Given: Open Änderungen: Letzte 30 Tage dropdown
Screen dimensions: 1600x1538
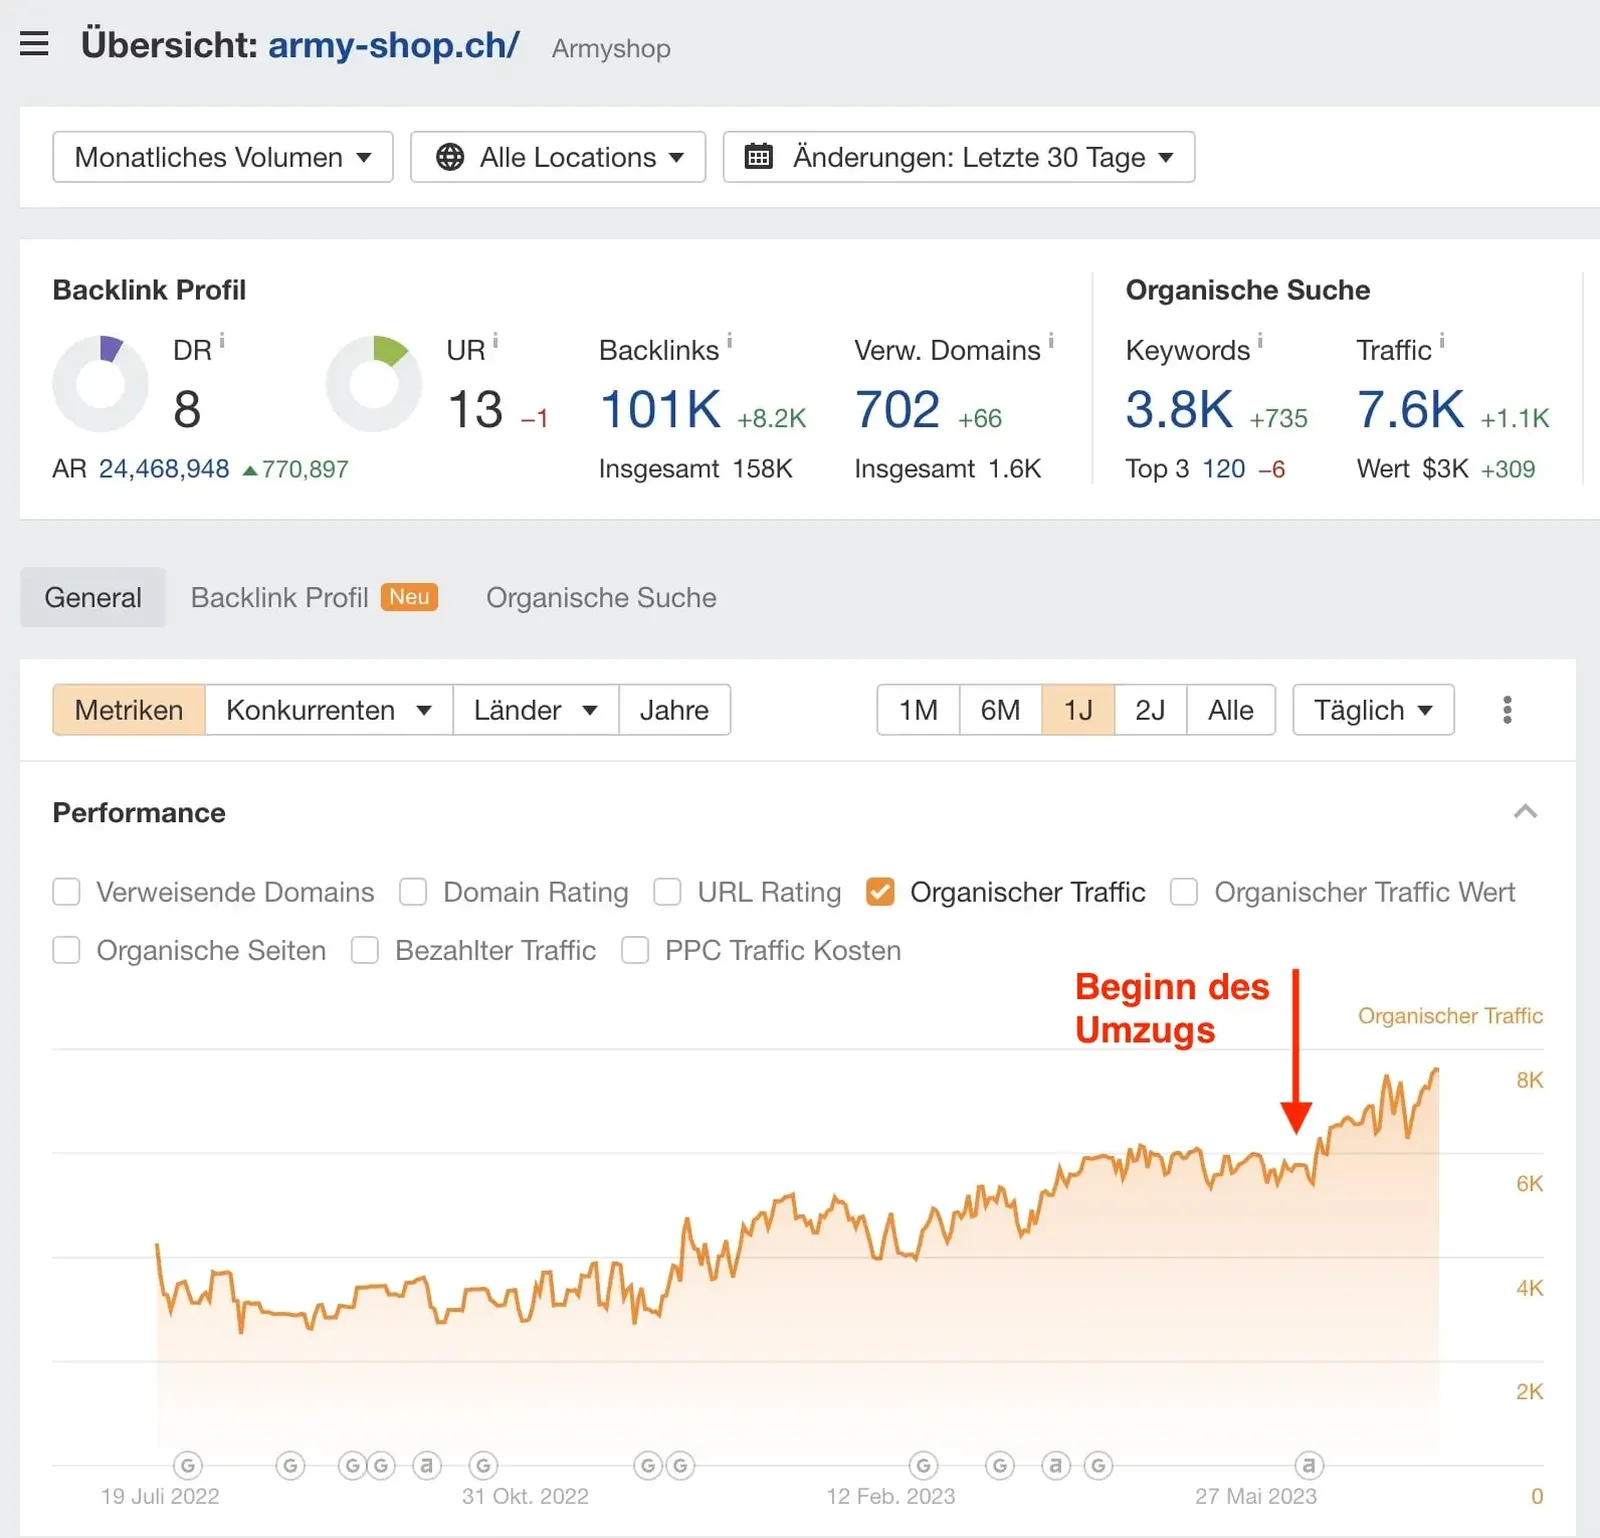Looking at the screenshot, I should [959, 157].
